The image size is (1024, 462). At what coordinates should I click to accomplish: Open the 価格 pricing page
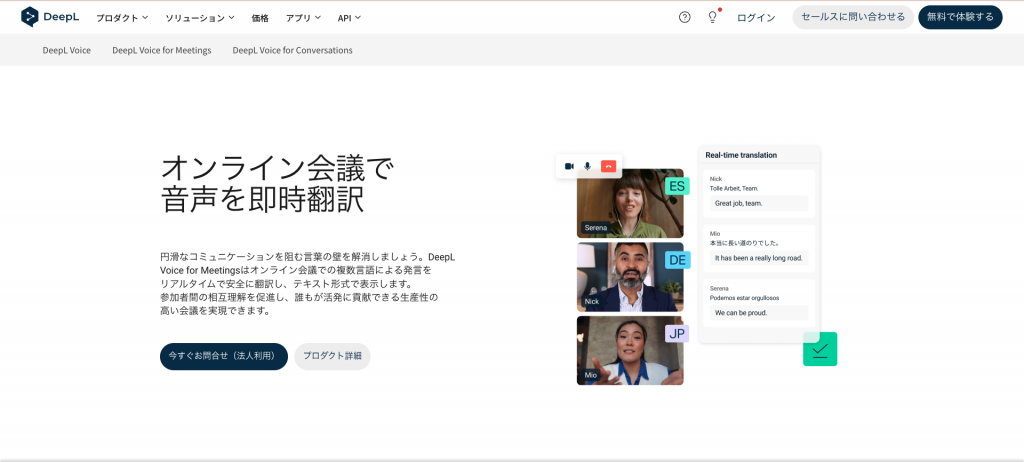pos(260,18)
